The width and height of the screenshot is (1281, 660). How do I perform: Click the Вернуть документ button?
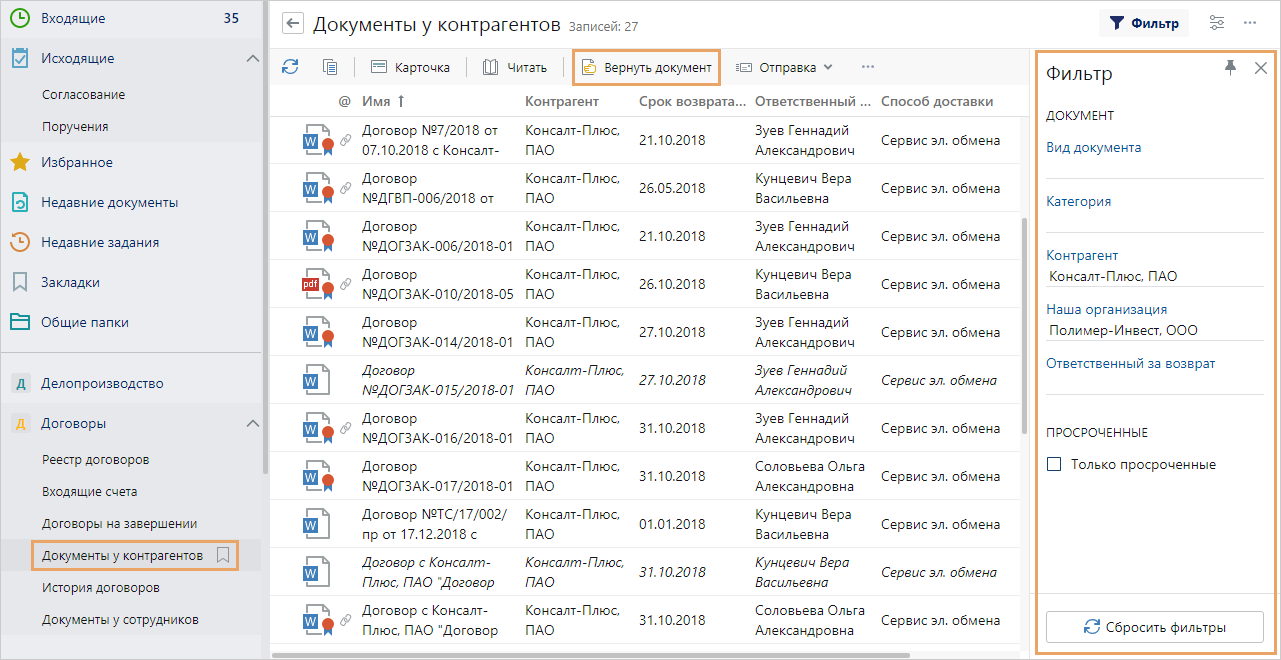coord(646,67)
